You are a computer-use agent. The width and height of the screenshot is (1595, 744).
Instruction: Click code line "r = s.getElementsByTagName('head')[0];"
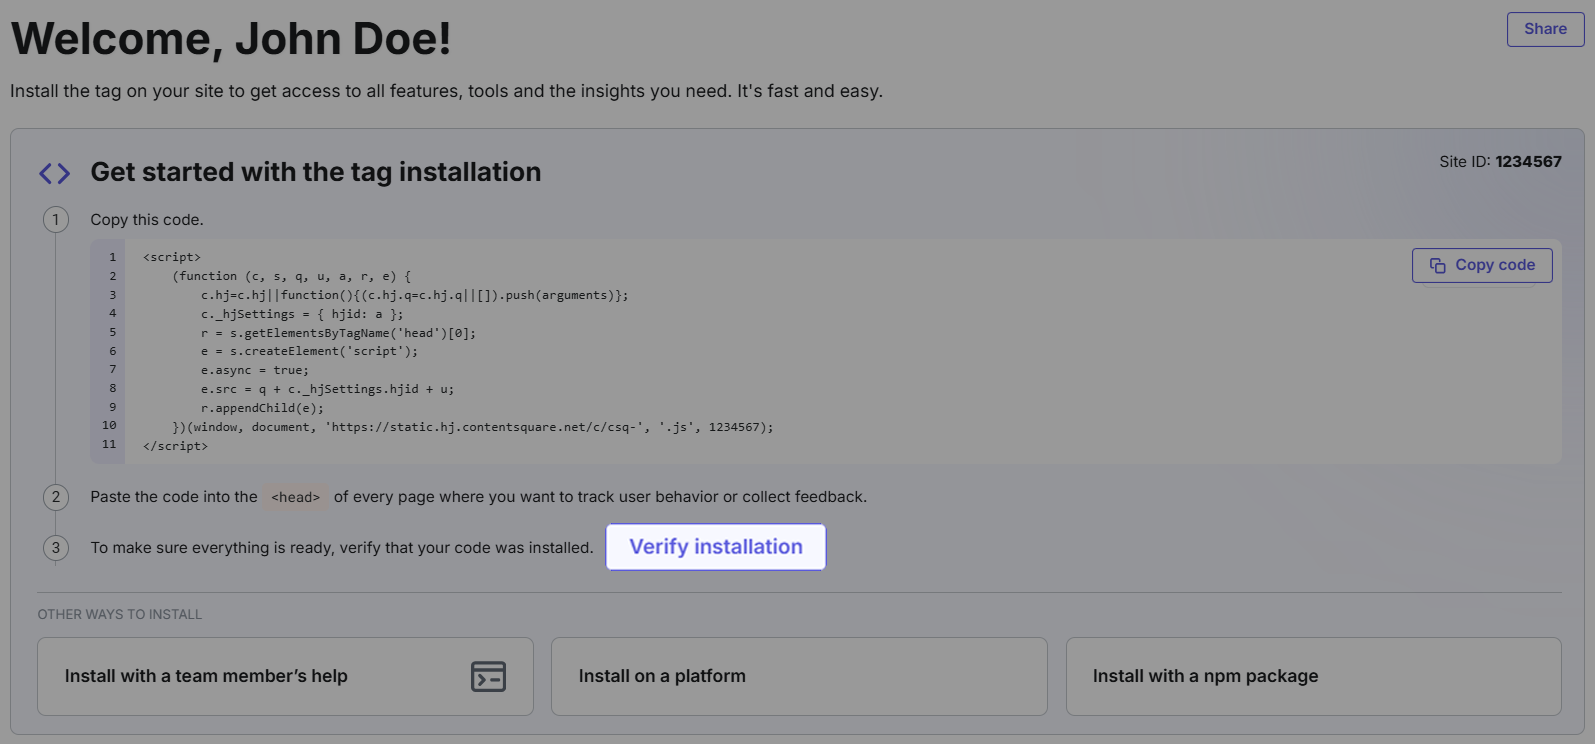[x=338, y=333]
